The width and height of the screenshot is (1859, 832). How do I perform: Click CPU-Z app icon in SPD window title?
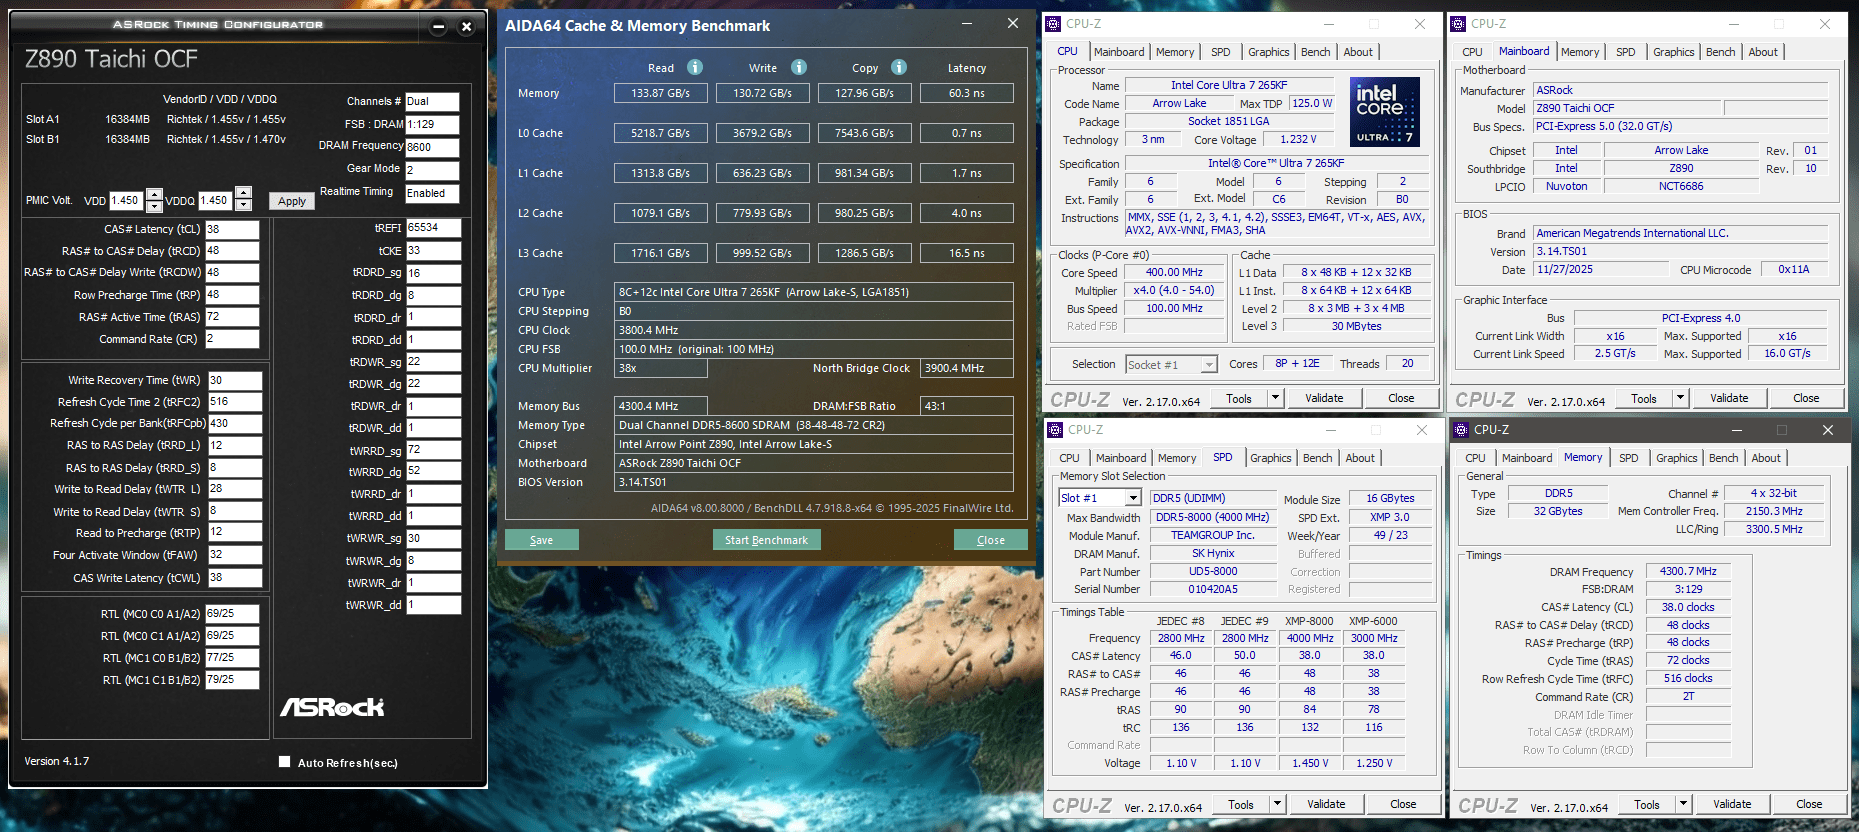click(x=1055, y=430)
